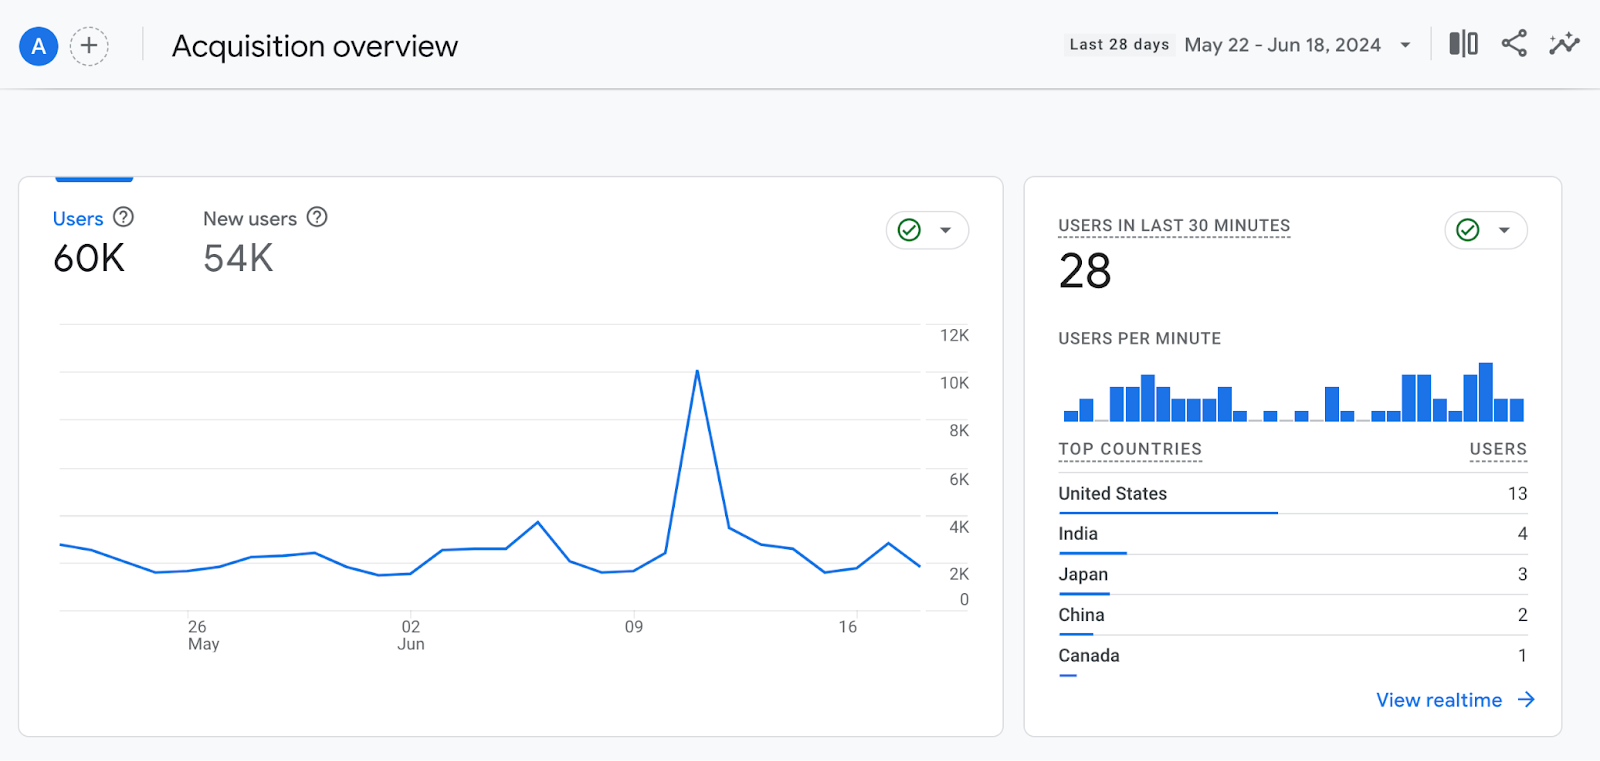Click the Last 28 days label
The height and width of the screenshot is (761, 1600).
tap(1119, 45)
